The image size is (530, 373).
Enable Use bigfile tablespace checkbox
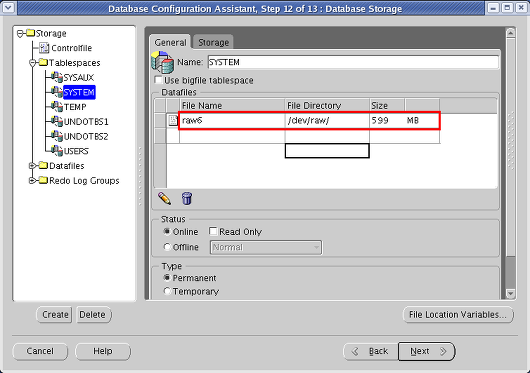click(158, 80)
